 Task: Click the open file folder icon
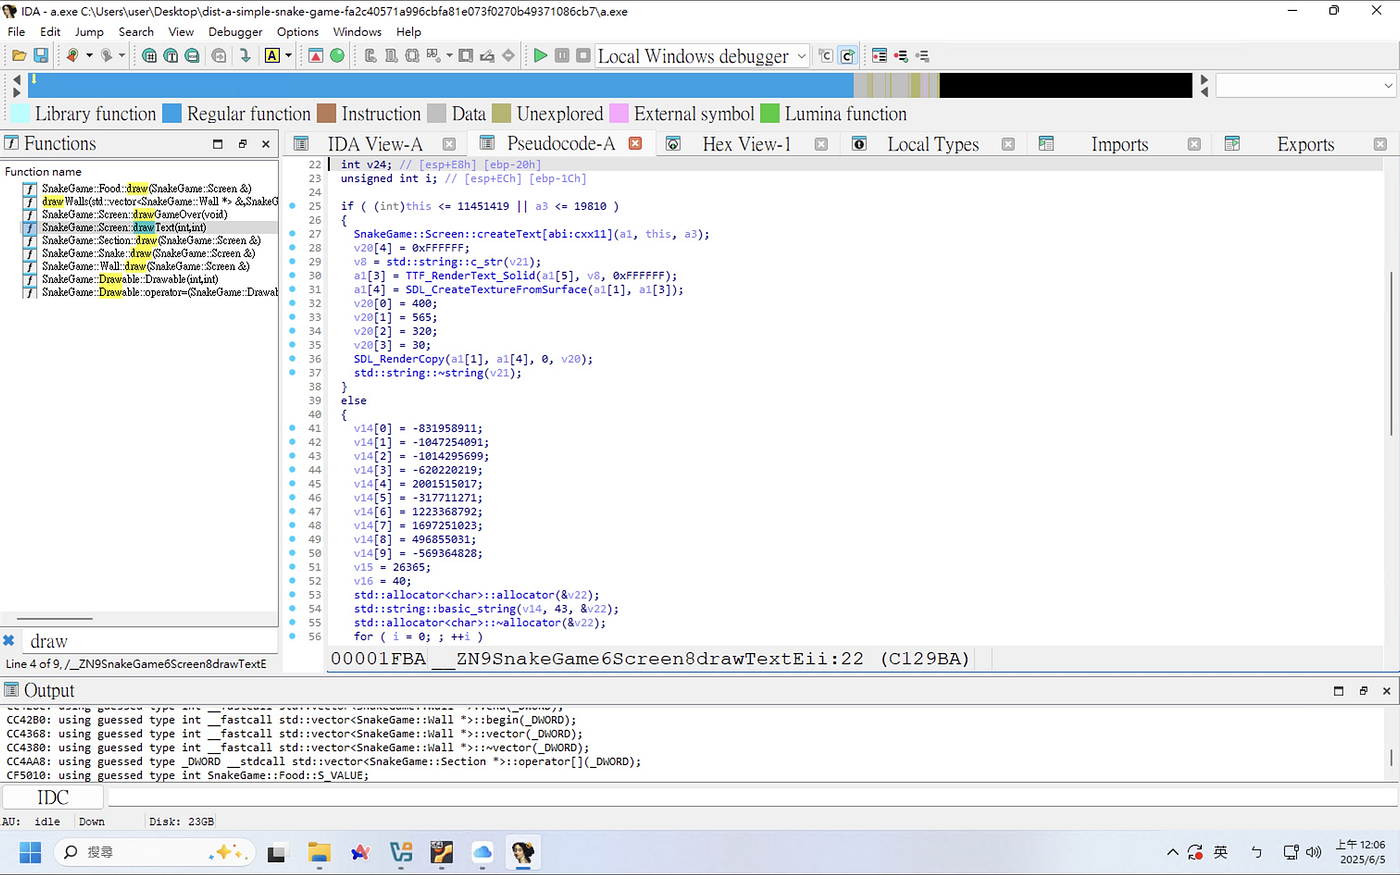[18, 56]
